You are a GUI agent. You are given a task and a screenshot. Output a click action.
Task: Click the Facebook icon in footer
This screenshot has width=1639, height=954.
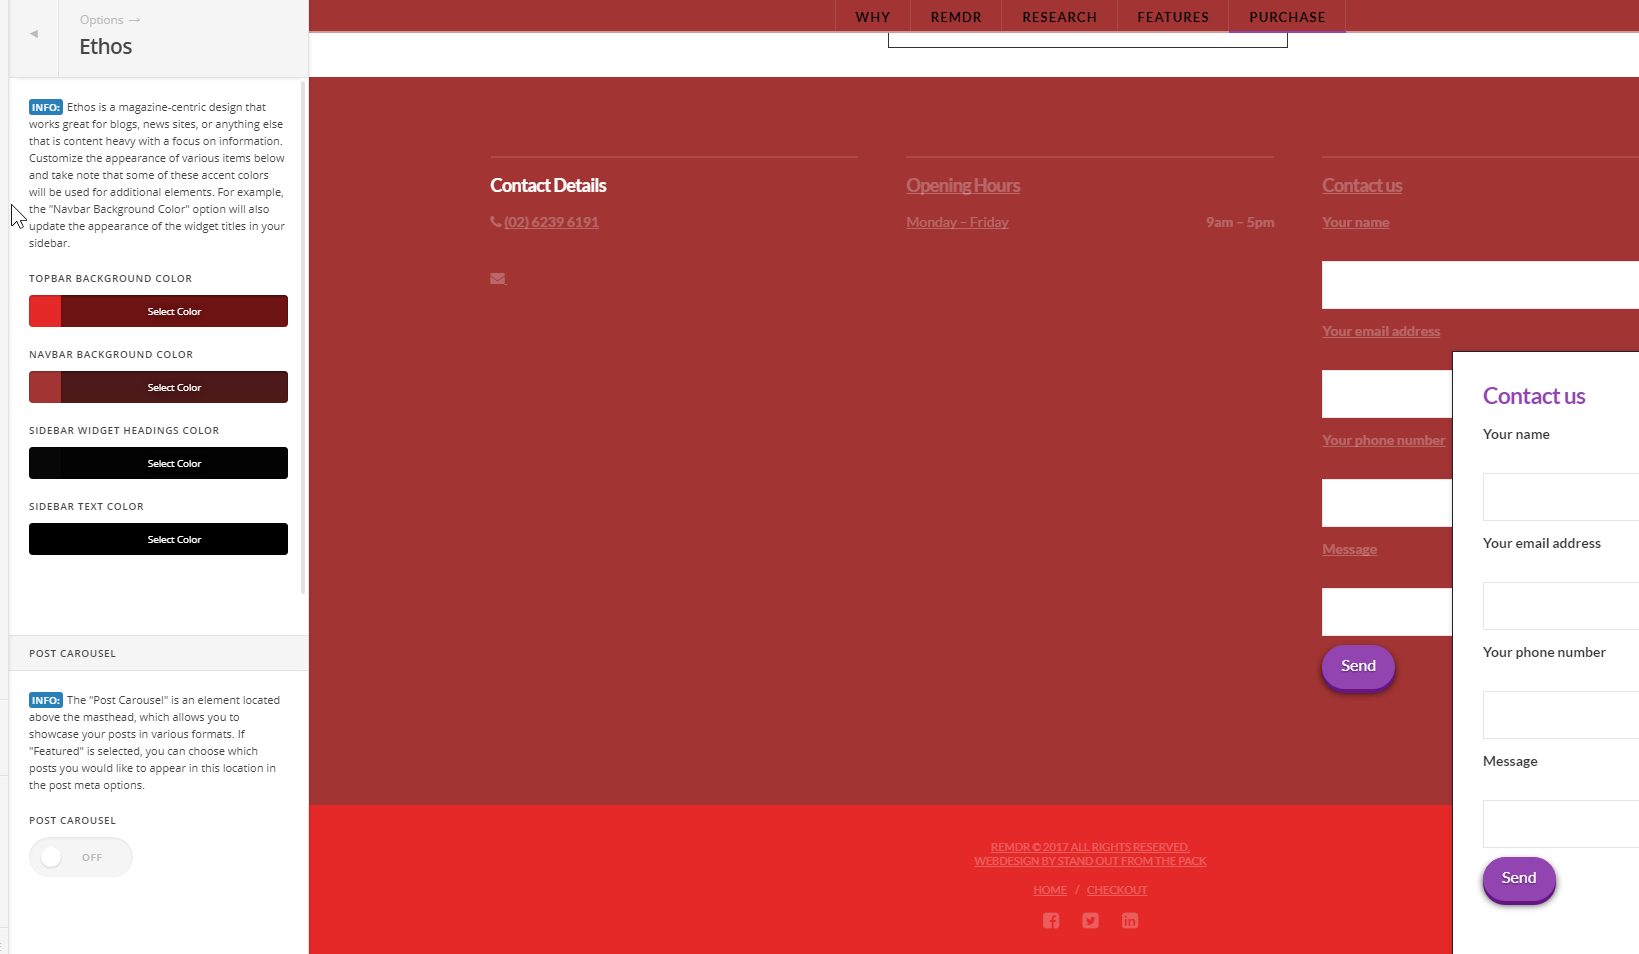(x=1050, y=921)
